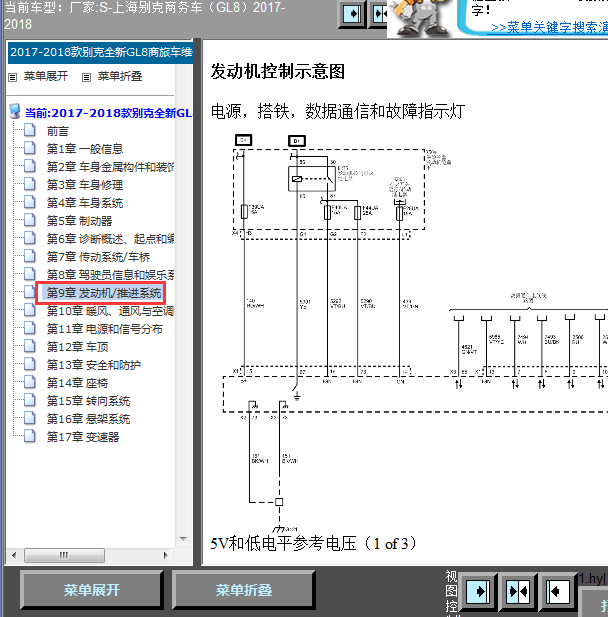Click the 2017-2018款别克全新GL8 blue title bar

pyautogui.click(x=100, y=52)
